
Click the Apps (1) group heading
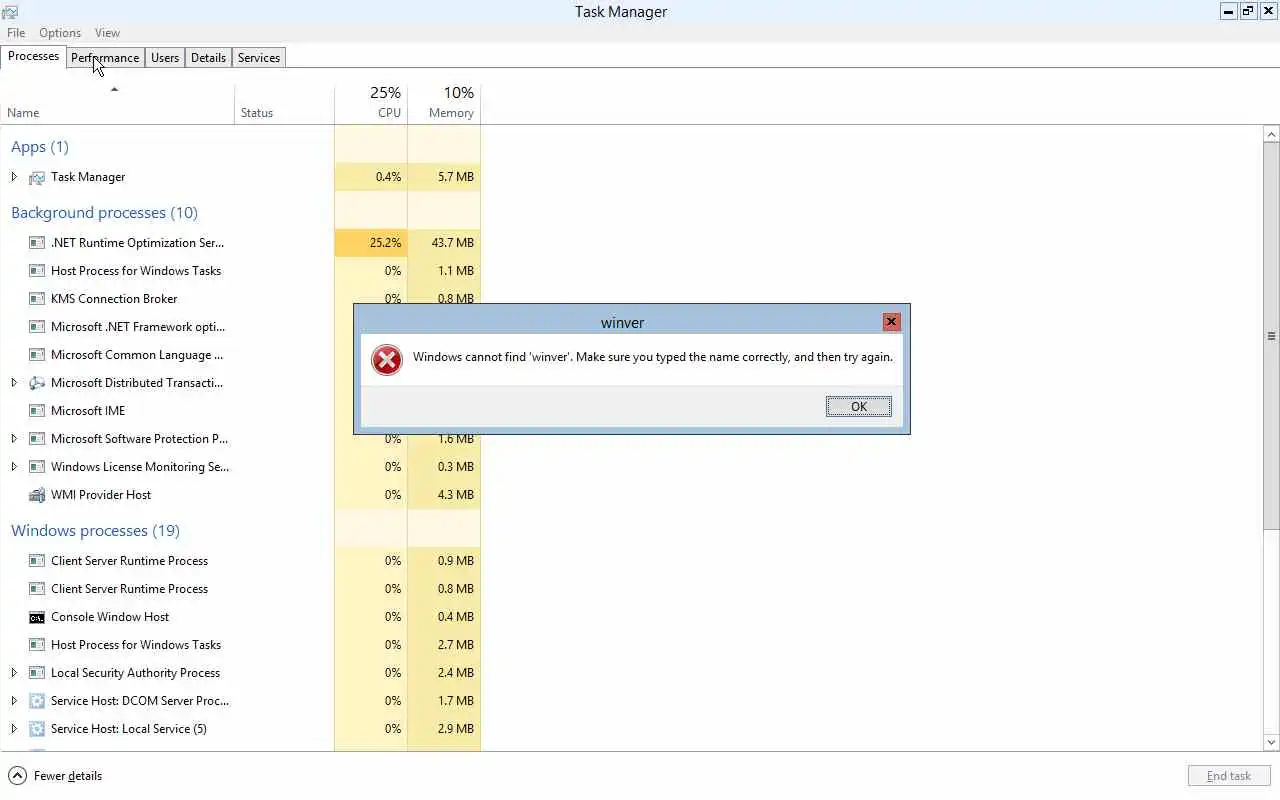pos(40,147)
